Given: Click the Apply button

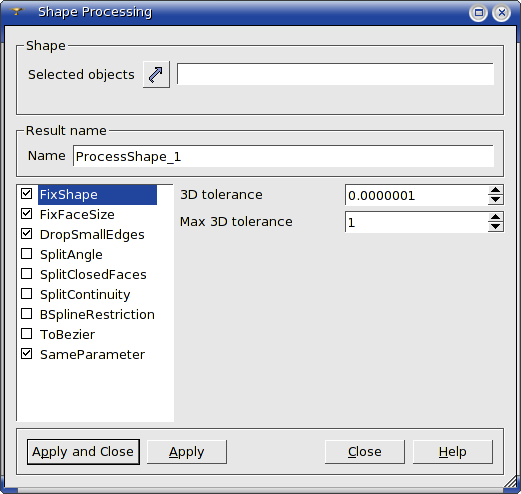Looking at the screenshot, I should [x=187, y=452].
